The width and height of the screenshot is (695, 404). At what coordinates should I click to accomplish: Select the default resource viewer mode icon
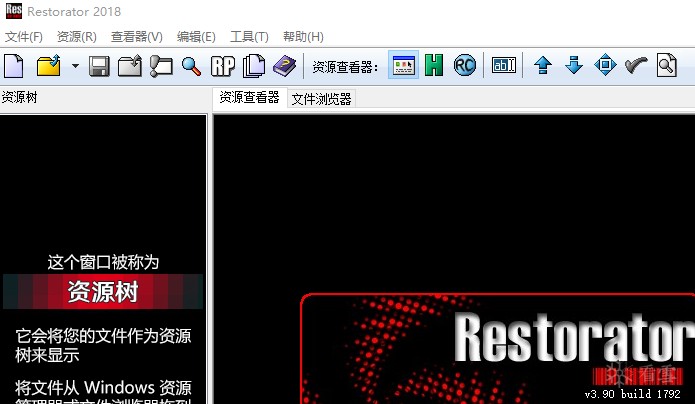pos(403,65)
